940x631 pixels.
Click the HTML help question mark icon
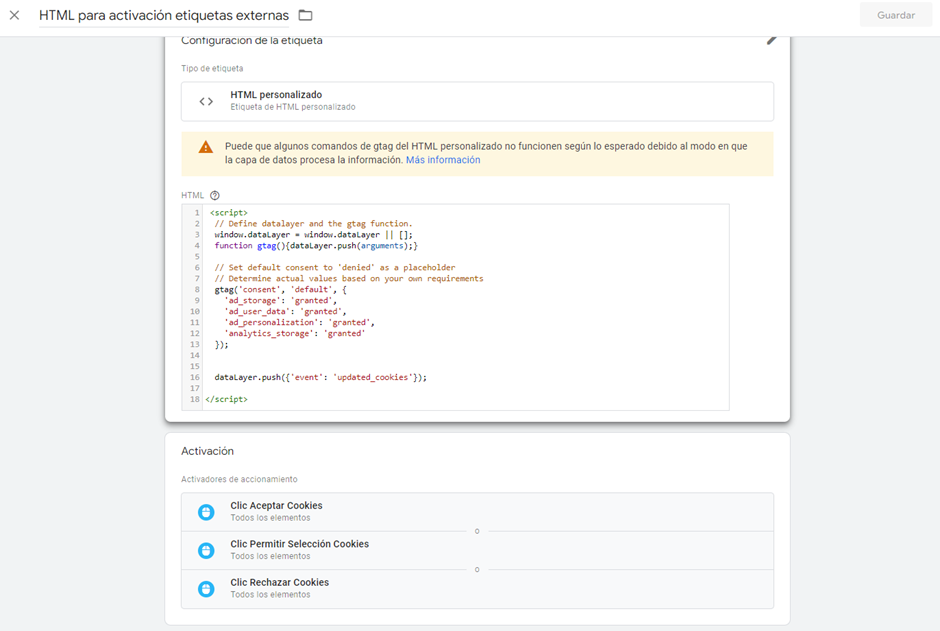[x=215, y=195]
